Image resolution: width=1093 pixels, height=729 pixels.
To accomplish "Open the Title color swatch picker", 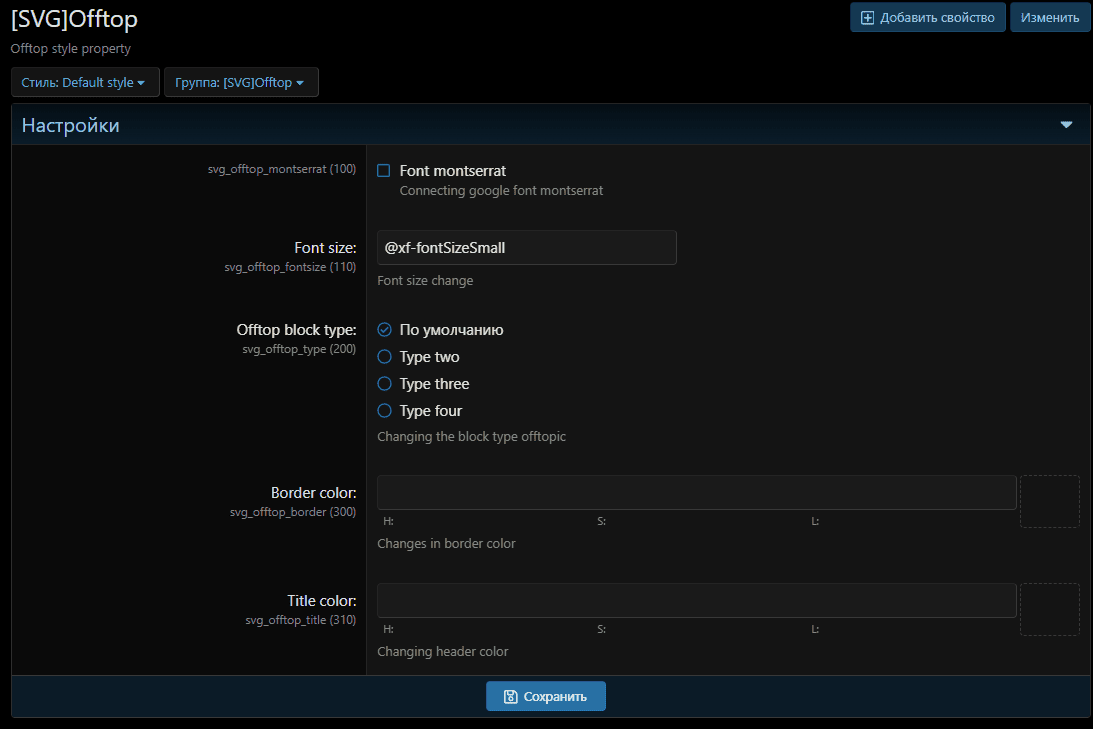I will pyautogui.click(x=1049, y=609).
